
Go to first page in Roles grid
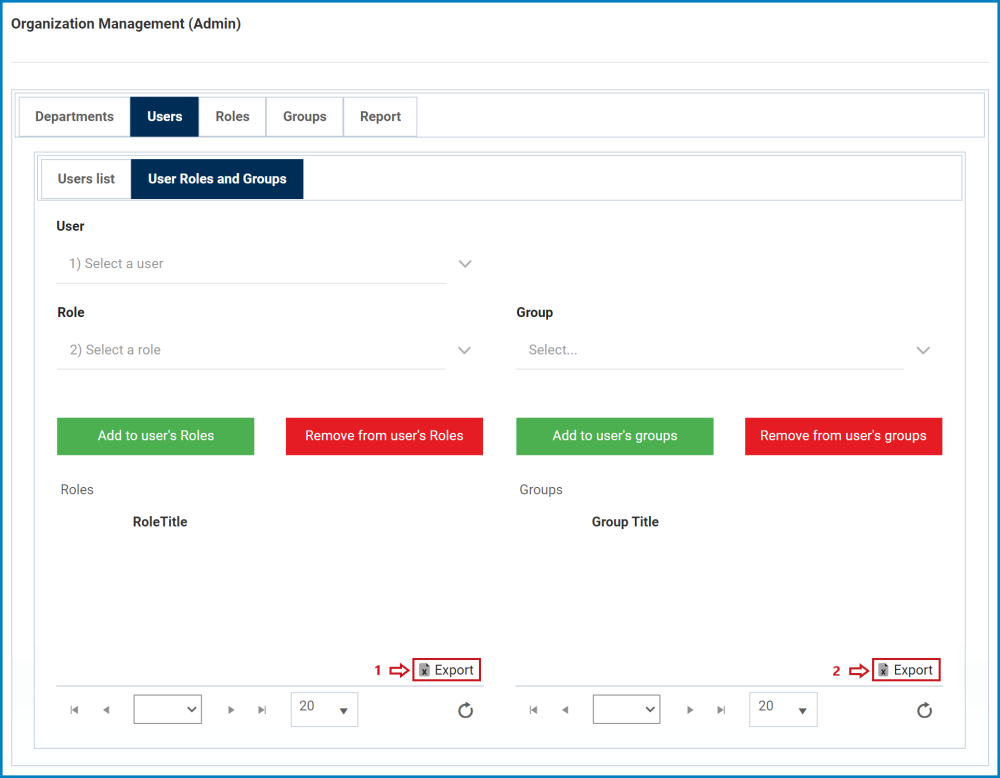point(75,710)
